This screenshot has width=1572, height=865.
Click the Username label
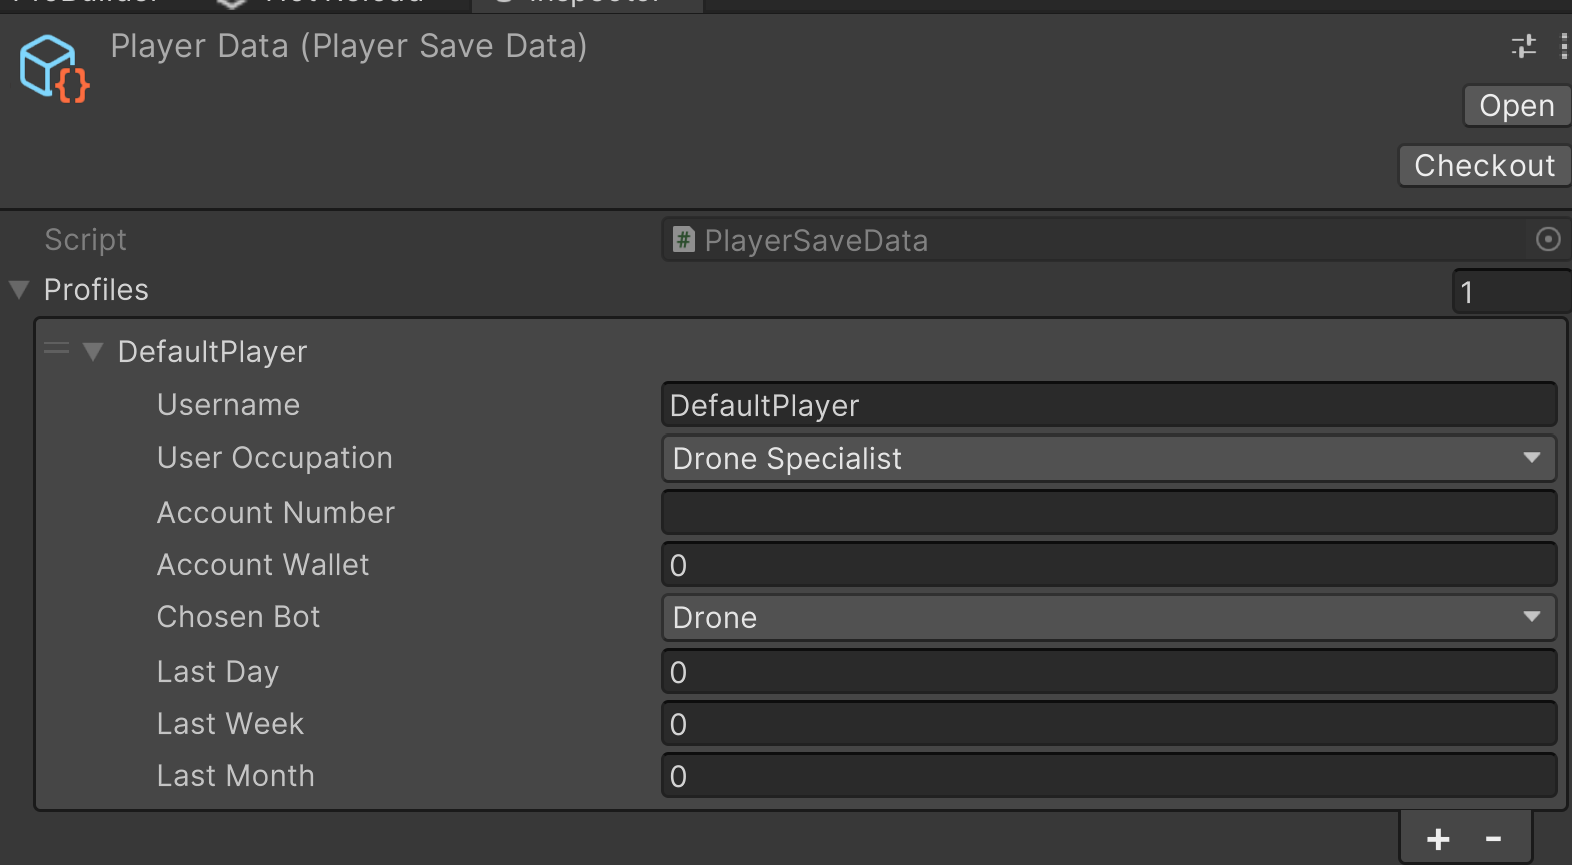(x=228, y=405)
